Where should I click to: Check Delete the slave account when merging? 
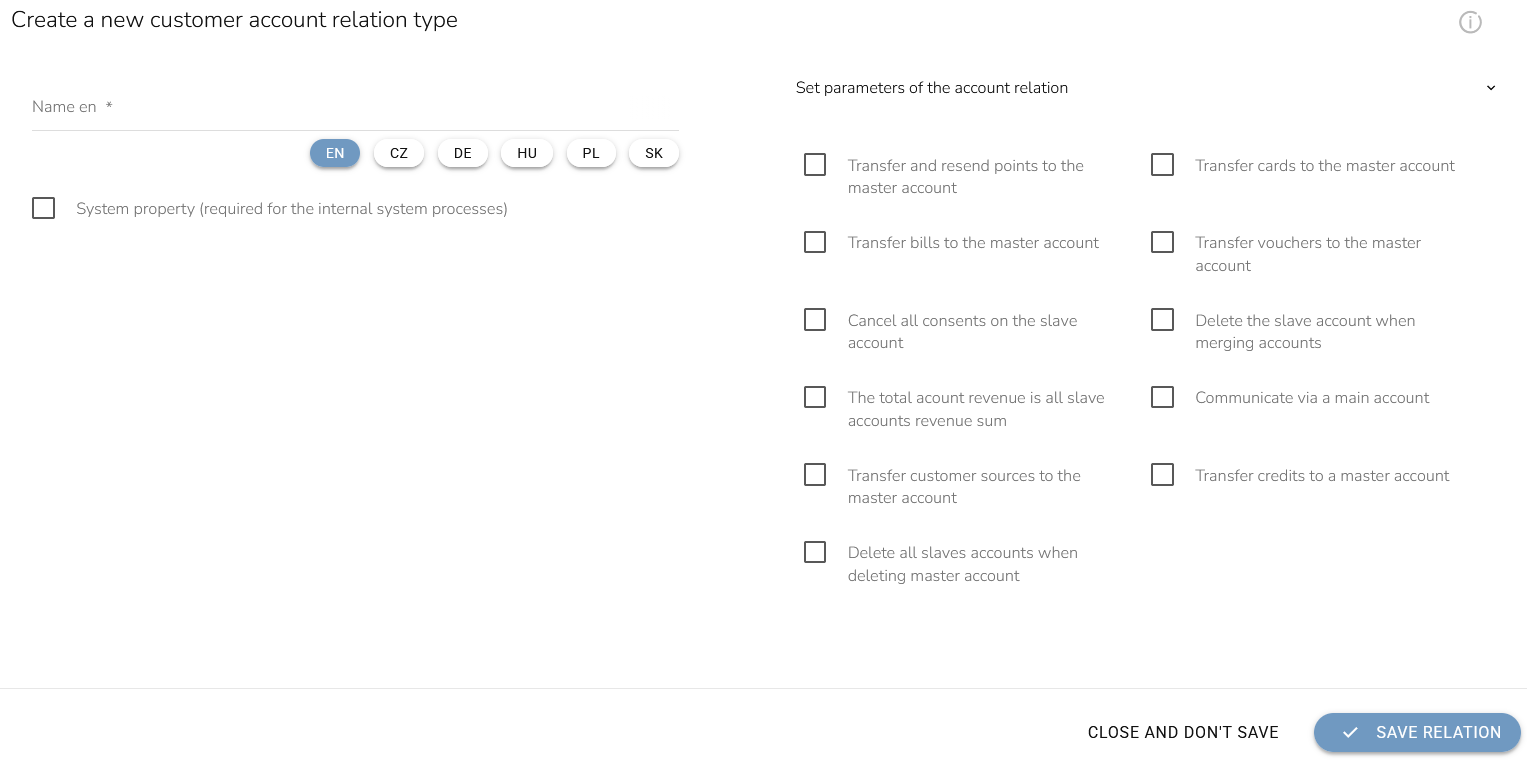[x=1162, y=320]
